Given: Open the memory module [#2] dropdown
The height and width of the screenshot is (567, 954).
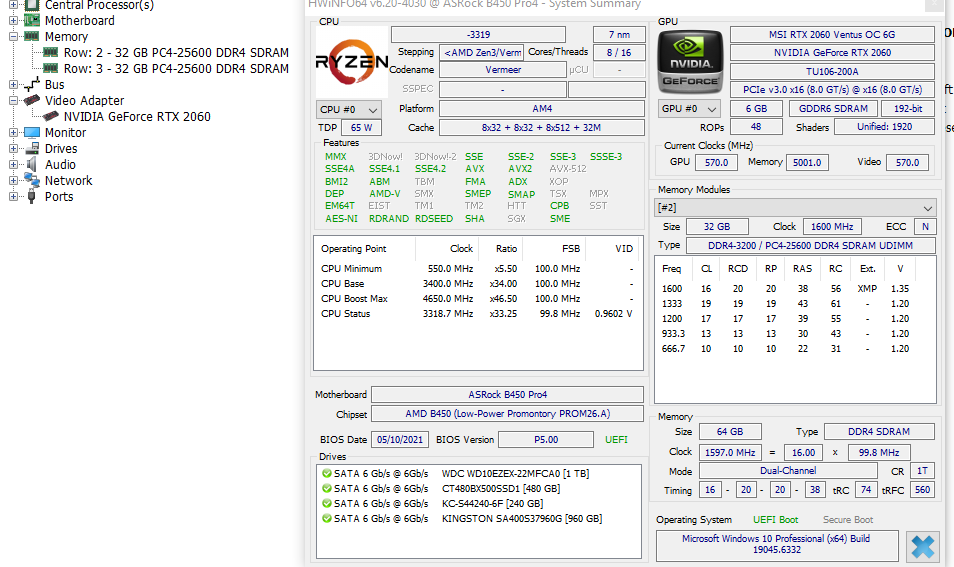Looking at the screenshot, I should 795,207.
